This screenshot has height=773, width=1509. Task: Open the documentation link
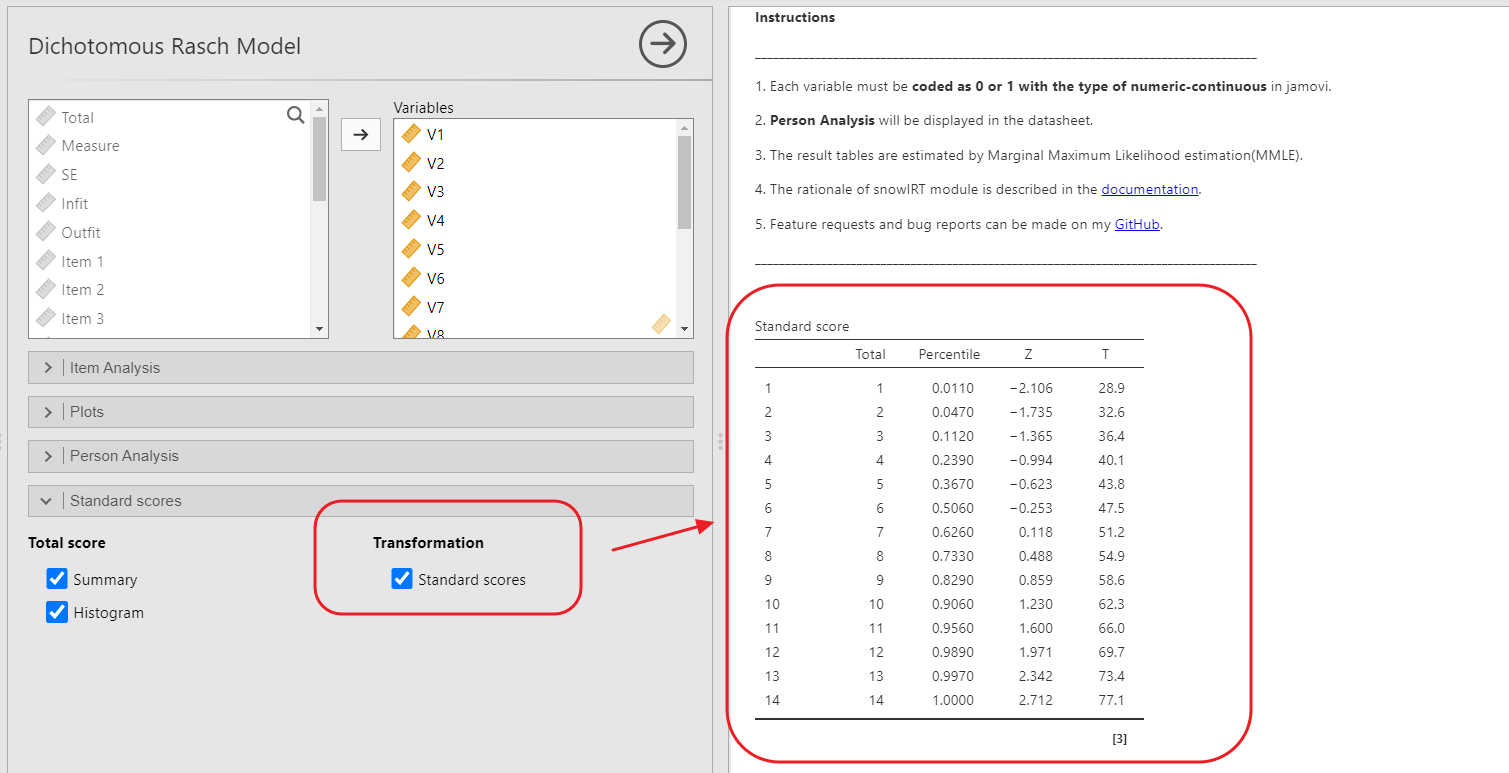point(1150,189)
